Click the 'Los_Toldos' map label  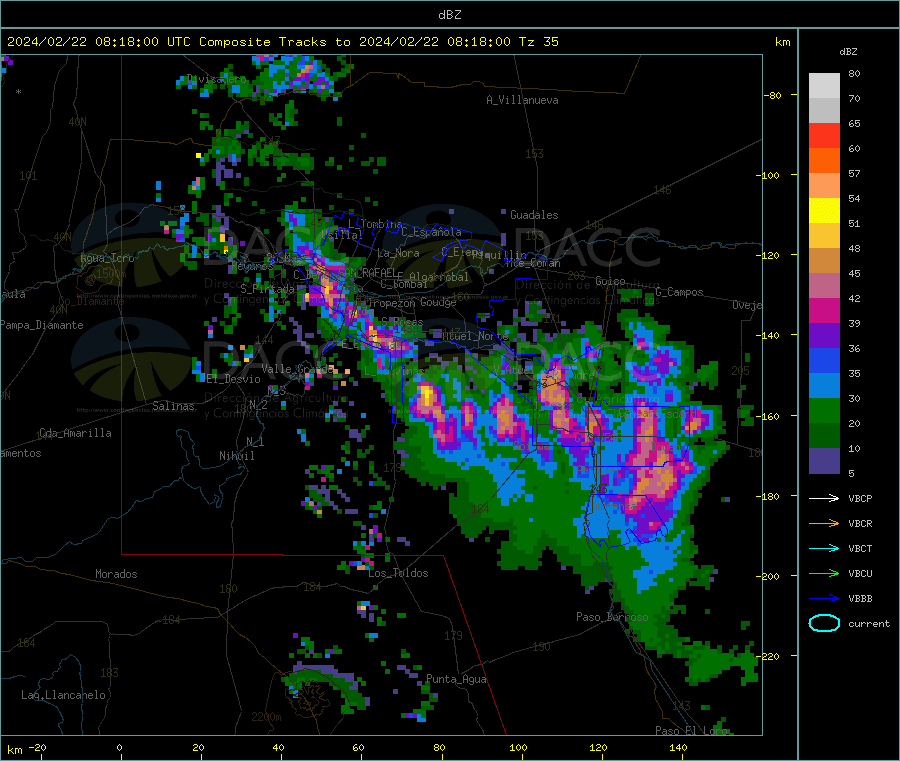pyautogui.click(x=398, y=573)
